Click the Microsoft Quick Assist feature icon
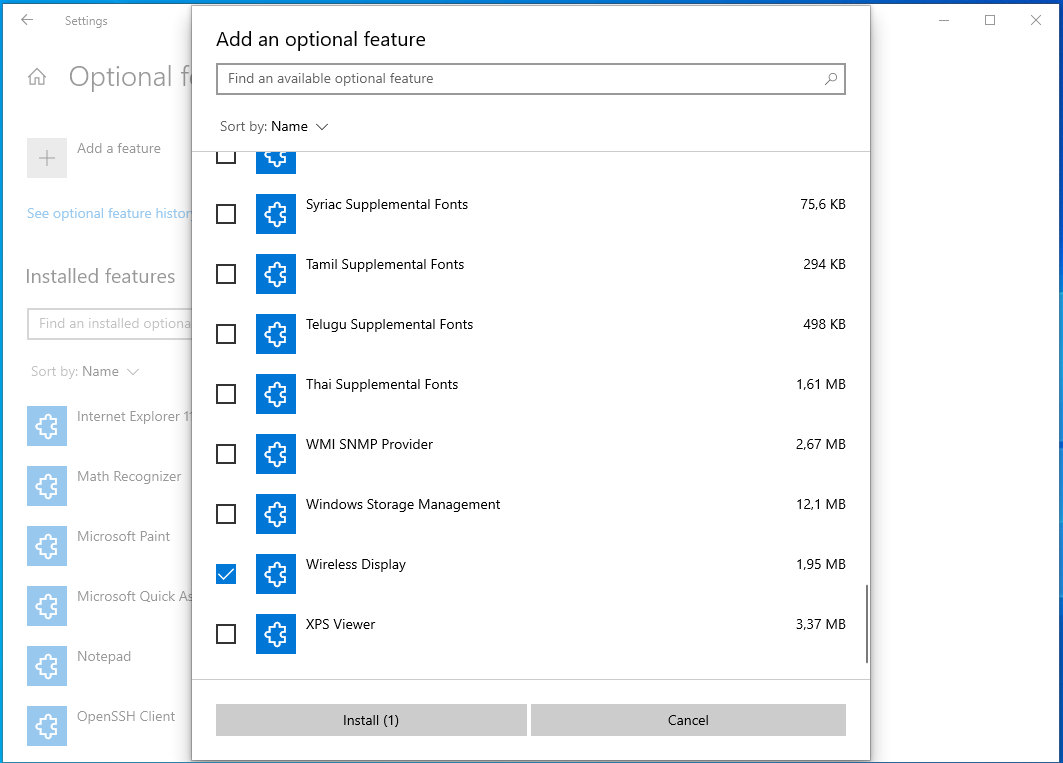The height and width of the screenshot is (763, 1063). pyautogui.click(x=47, y=606)
